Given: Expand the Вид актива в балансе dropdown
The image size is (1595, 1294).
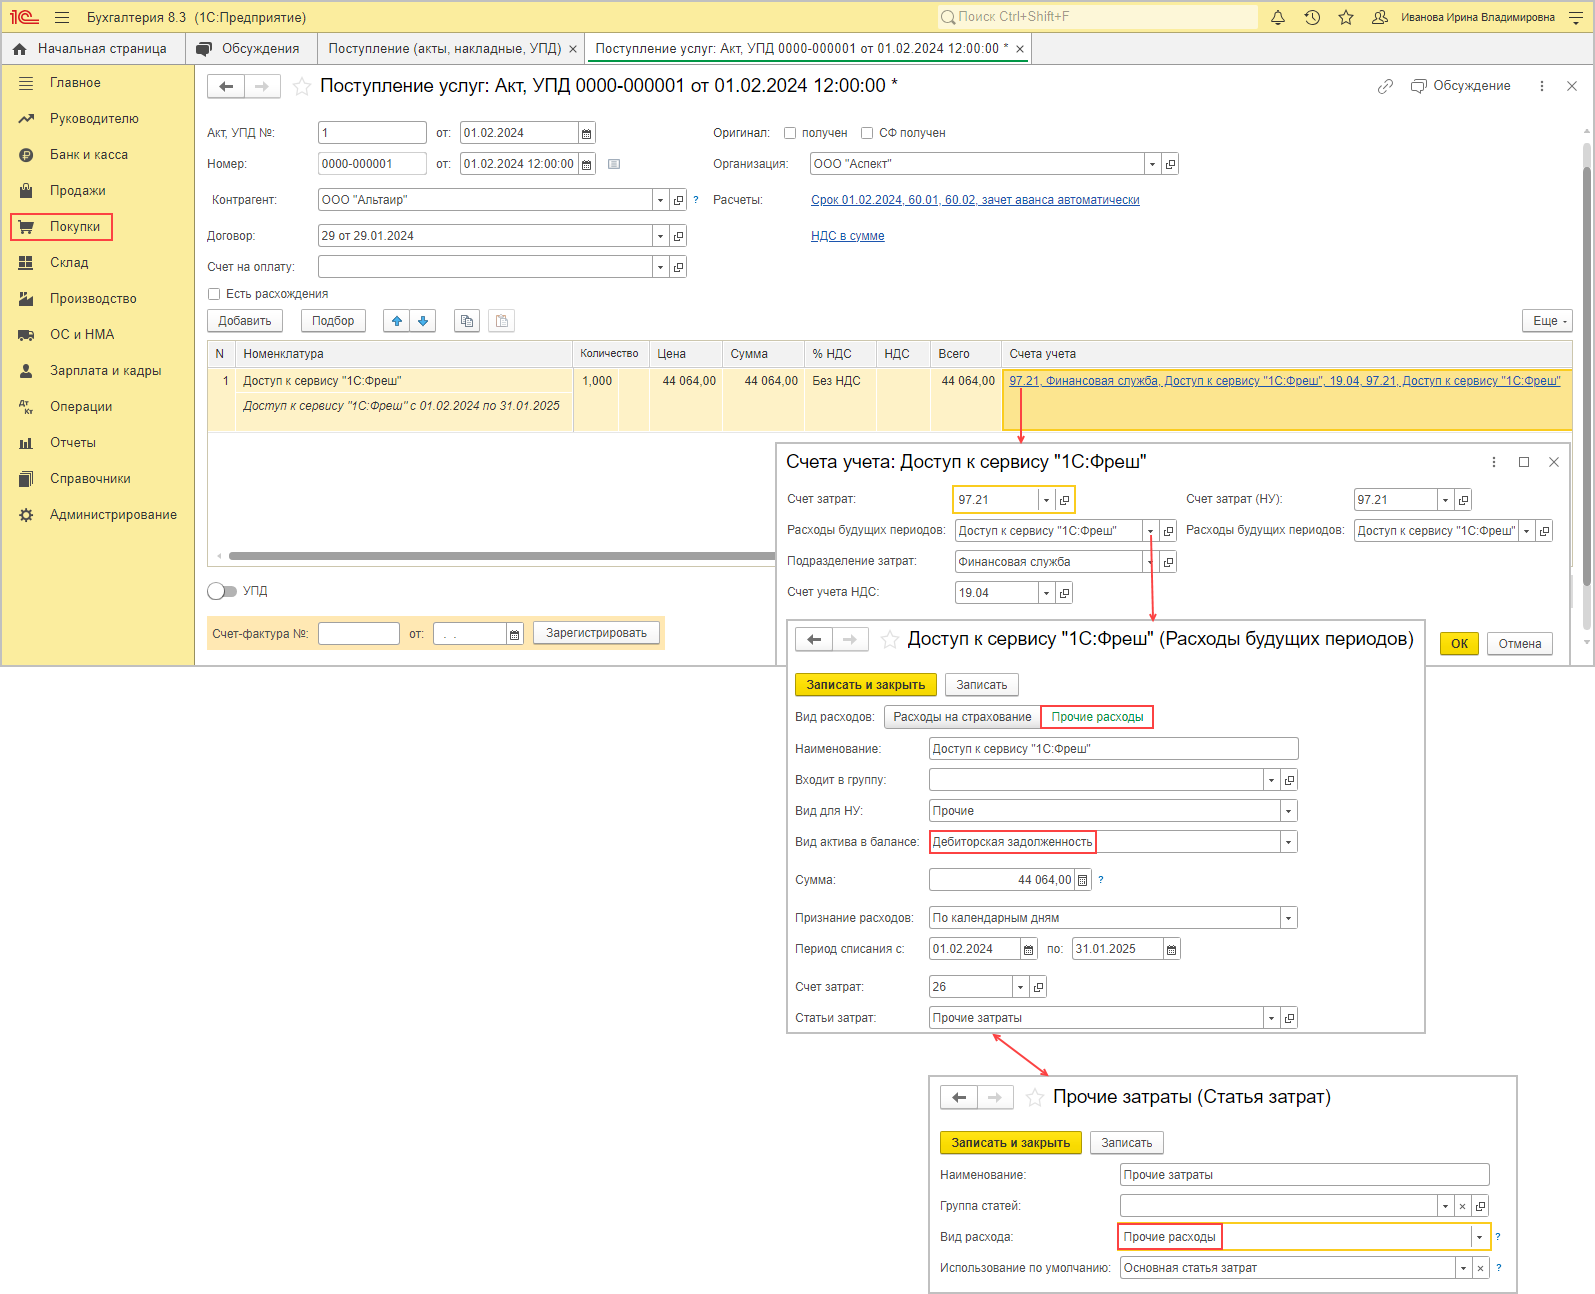Looking at the screenshot, I should point(1288,842).
